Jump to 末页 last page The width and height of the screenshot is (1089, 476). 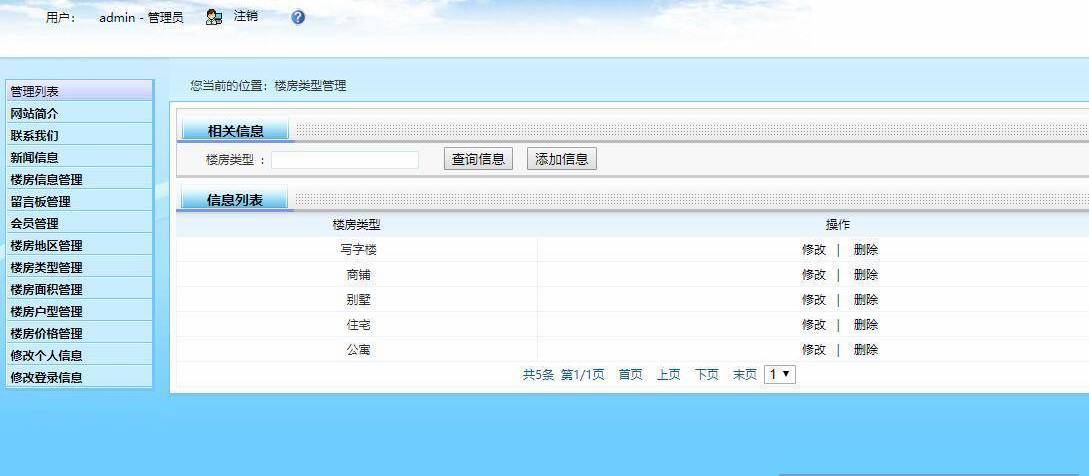(x=745, y=375)
